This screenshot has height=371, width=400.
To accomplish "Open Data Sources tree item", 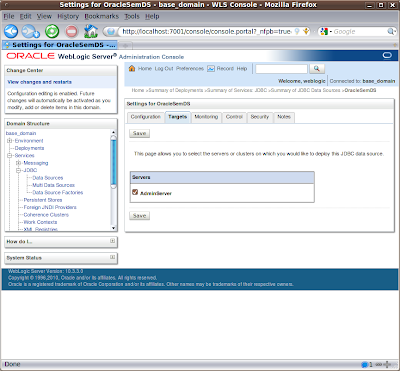I will (48, 178).
